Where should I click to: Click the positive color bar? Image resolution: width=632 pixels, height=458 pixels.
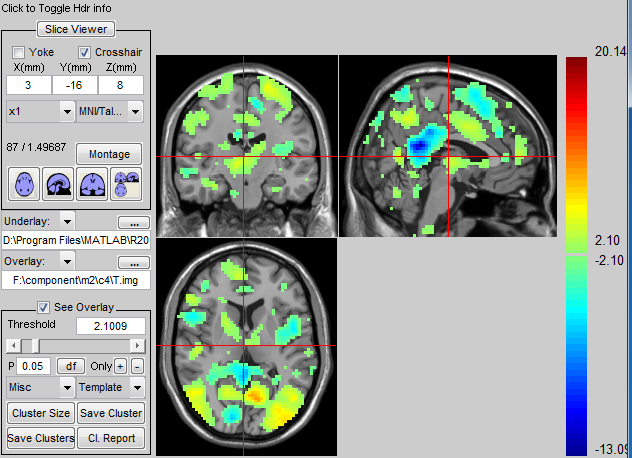(x=576, y=155)
